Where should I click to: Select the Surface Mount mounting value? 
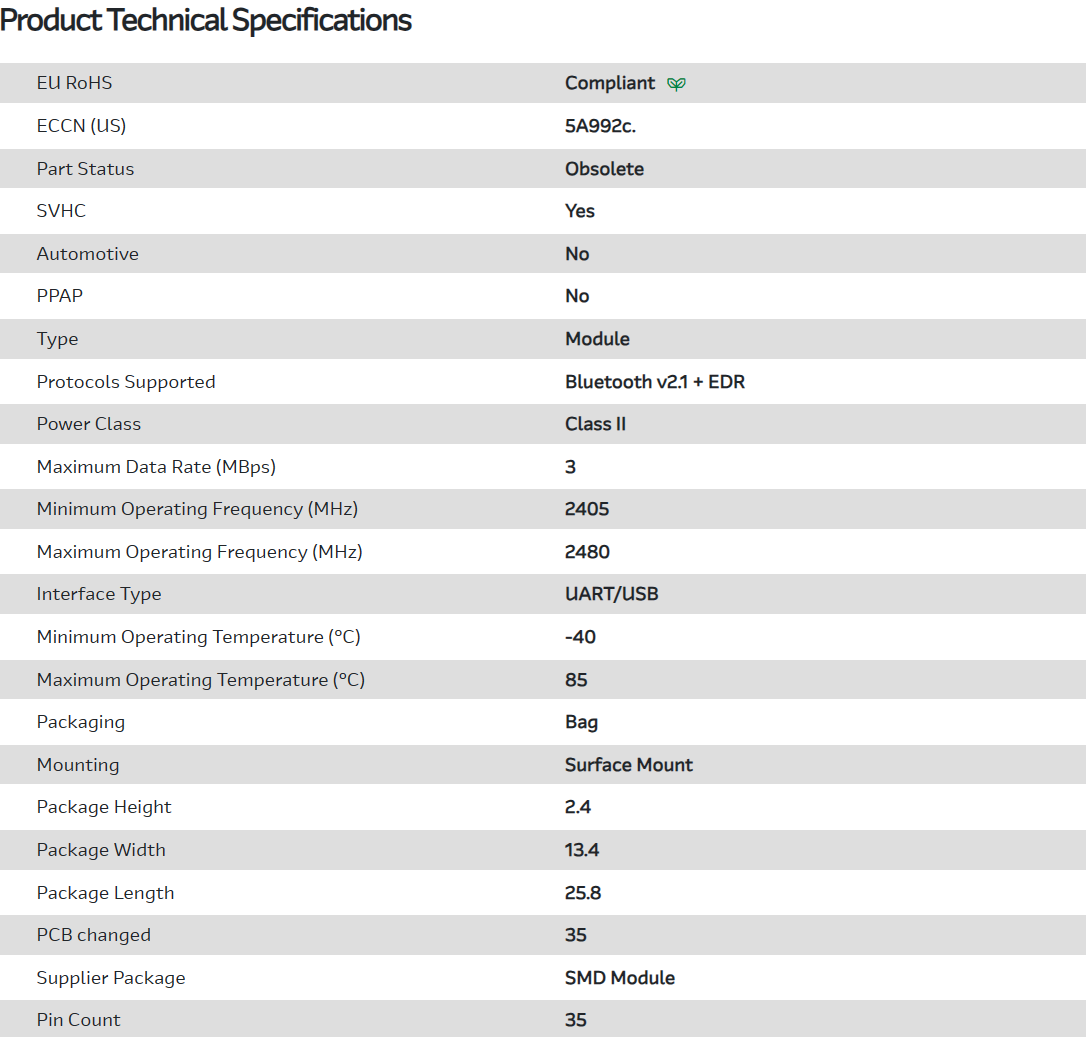pyautogui.click(x=628, y=765)
